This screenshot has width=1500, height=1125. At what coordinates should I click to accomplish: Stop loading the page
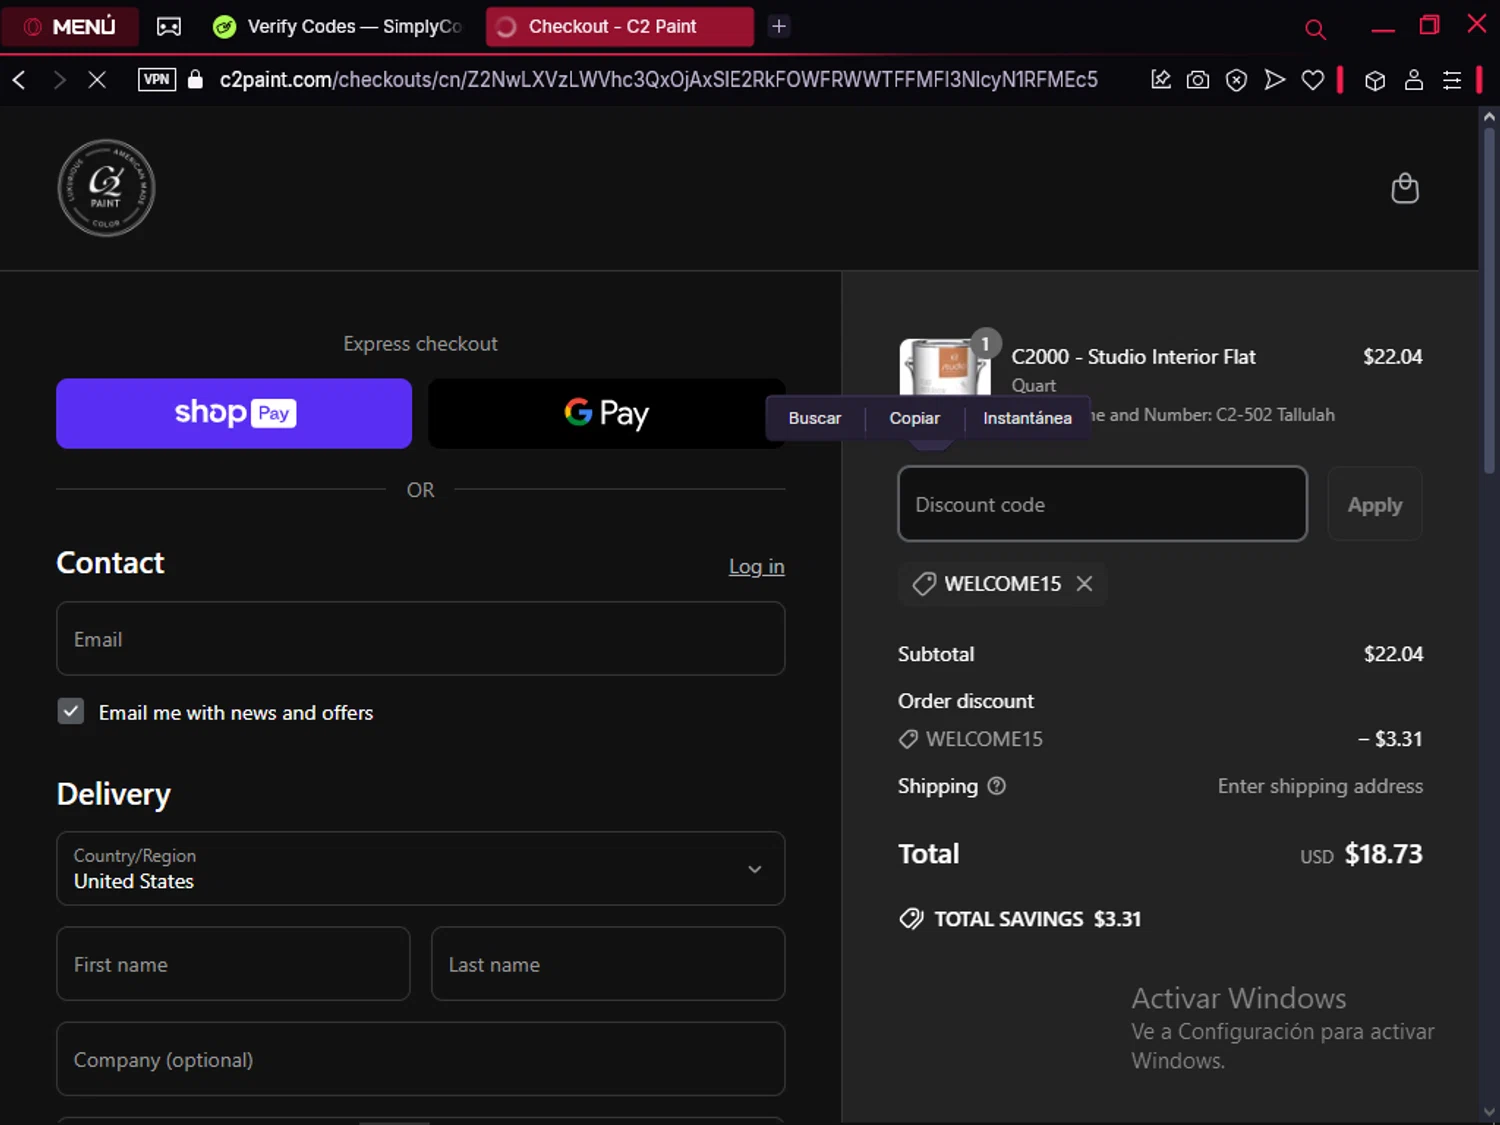tap(97, 80)
